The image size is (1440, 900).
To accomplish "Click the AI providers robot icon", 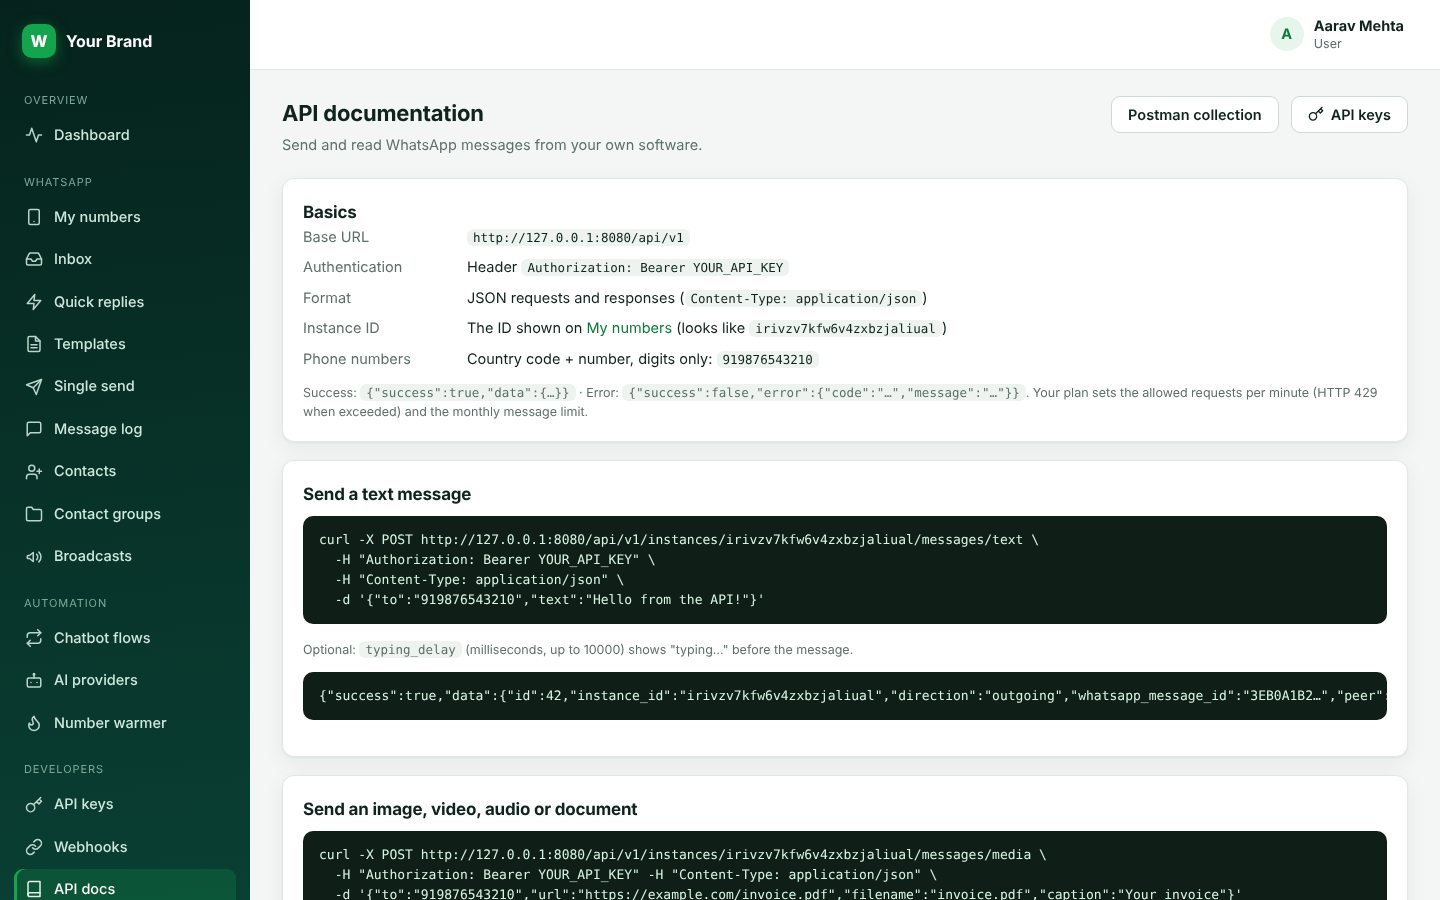I will 34,680.
